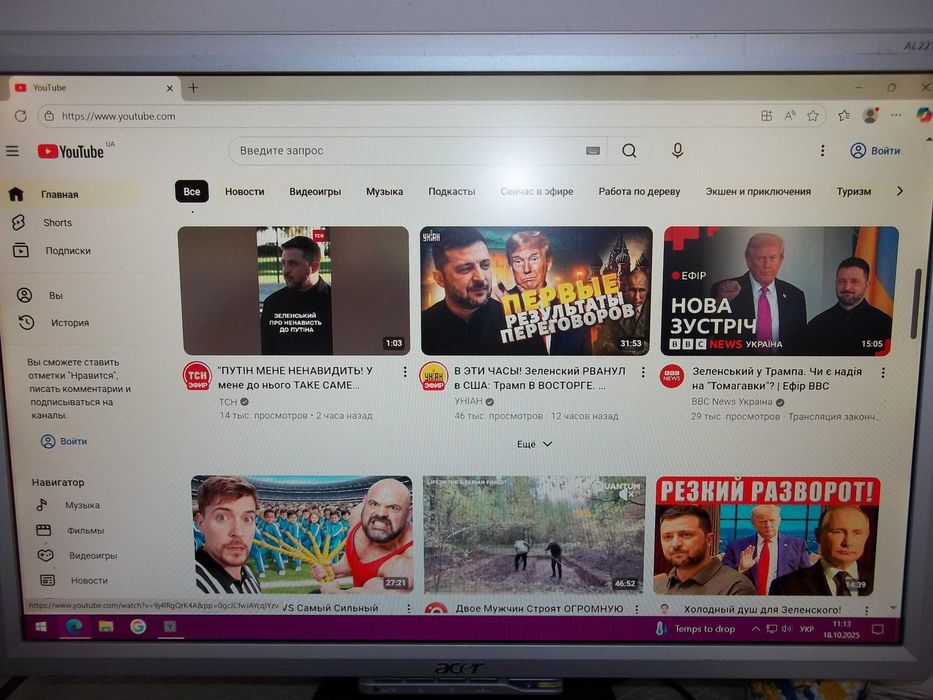Open Favorites list toolbar icon
Viewport: 933px width, 700px height.
[x=844, y=115]
